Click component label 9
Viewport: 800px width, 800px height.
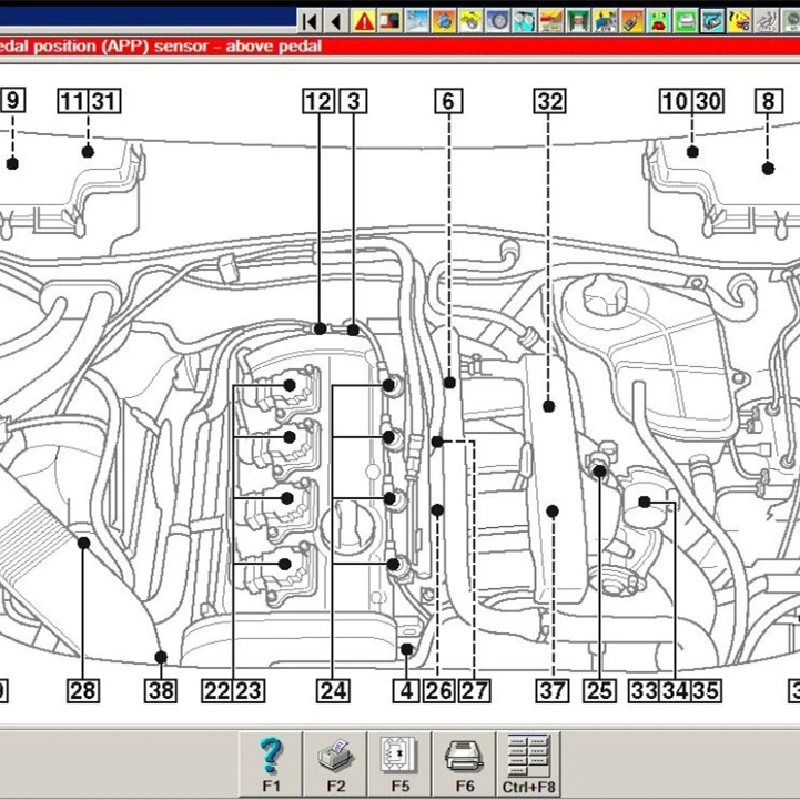click(x=13, y=101)
